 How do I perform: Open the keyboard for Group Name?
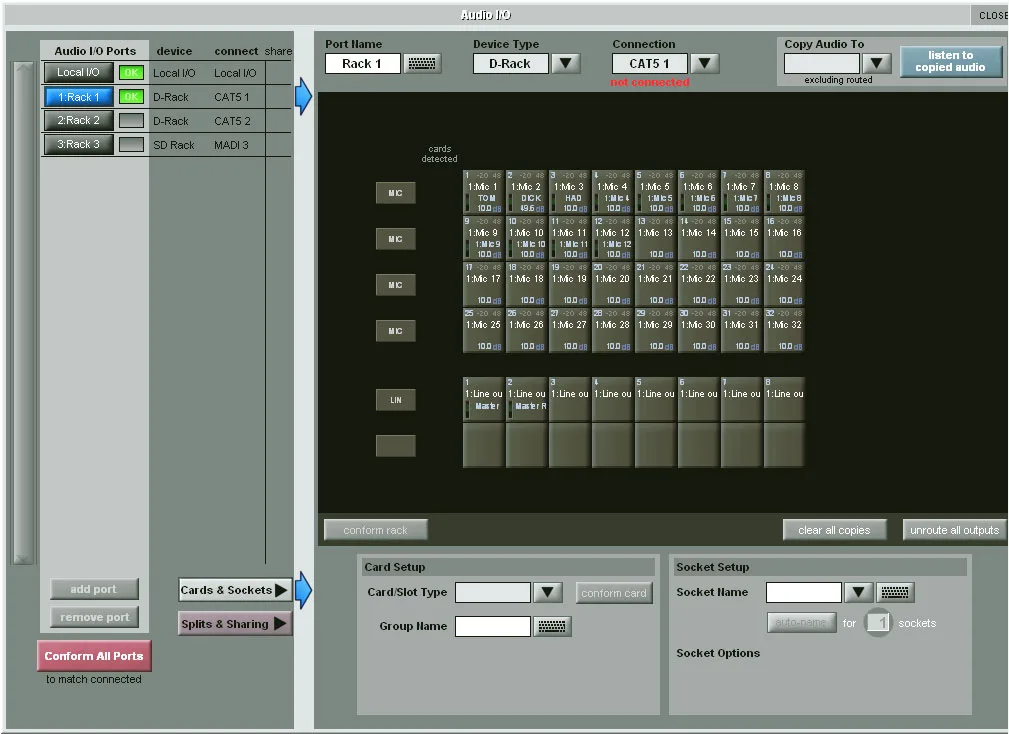click(551, 627)
